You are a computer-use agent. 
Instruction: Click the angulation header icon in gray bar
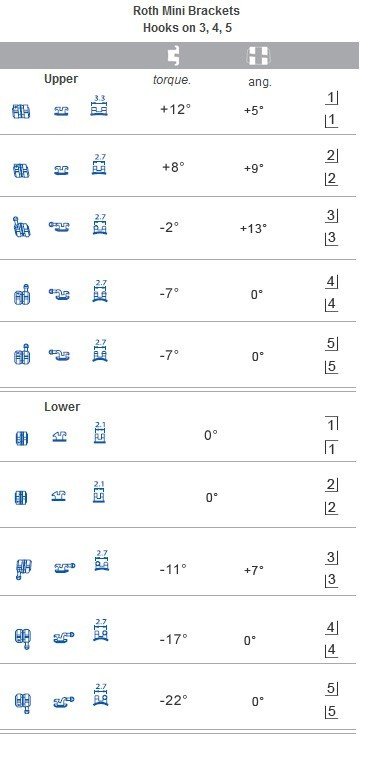[258, 56]
